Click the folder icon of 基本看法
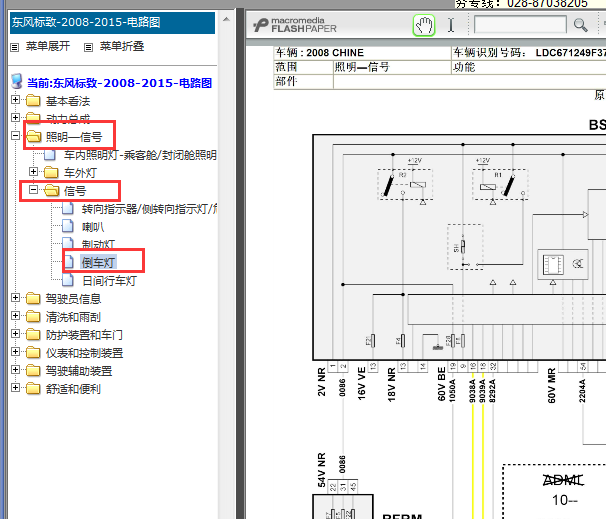The height and width of the screenshot is (519, 606). pyautogui.click(x=33, y=100)
